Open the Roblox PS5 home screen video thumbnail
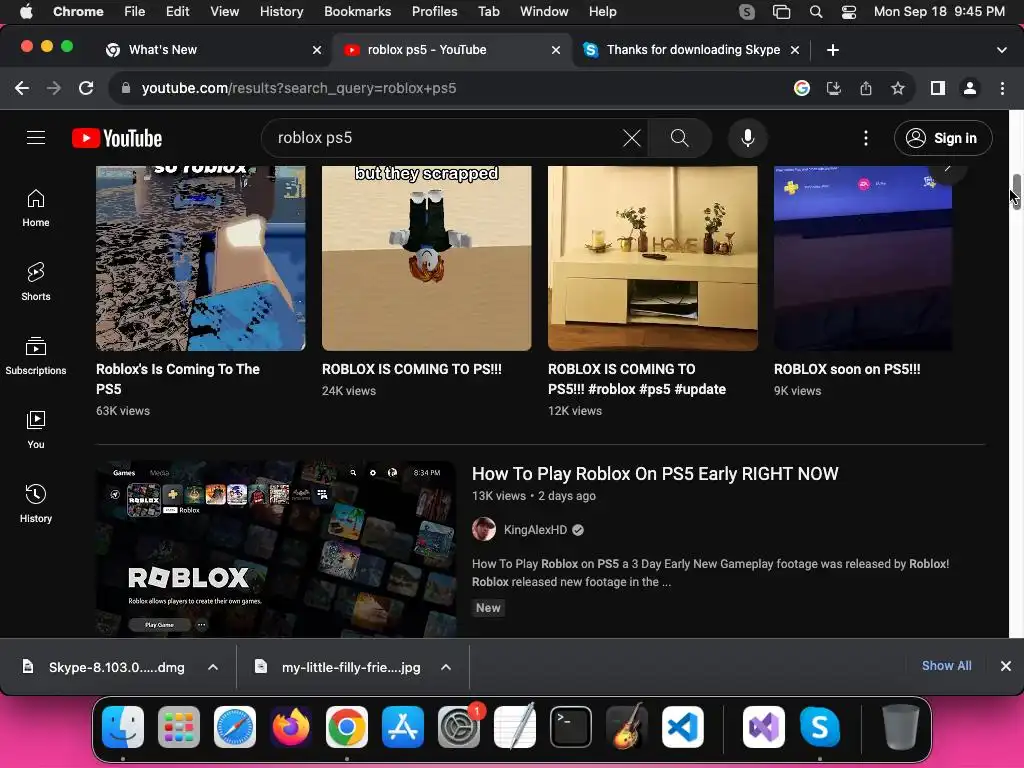The height and width of the screenshot is (768, 1024). tap(276, 549)
